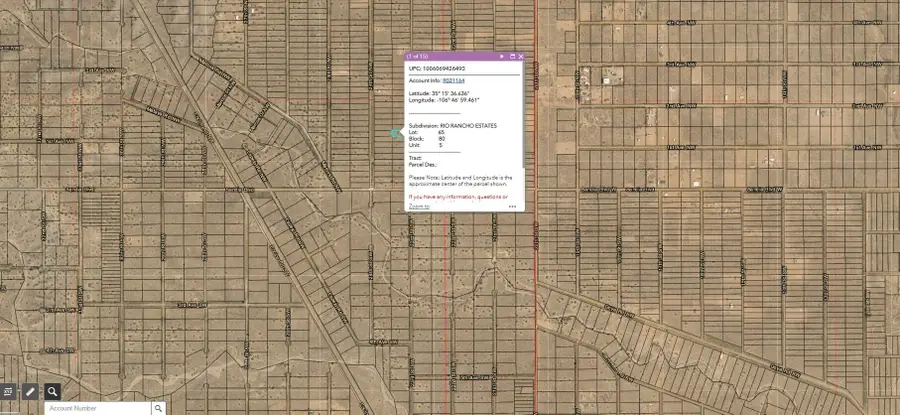Screen dimensions: 900x415
Task: Close the parcel info popup
Action: point(521,56)
